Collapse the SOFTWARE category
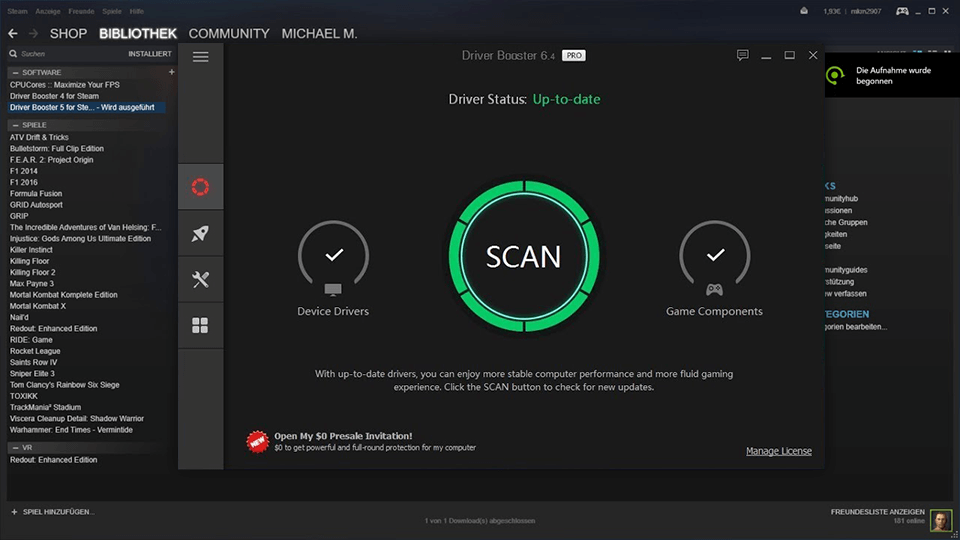 (15, 72)
